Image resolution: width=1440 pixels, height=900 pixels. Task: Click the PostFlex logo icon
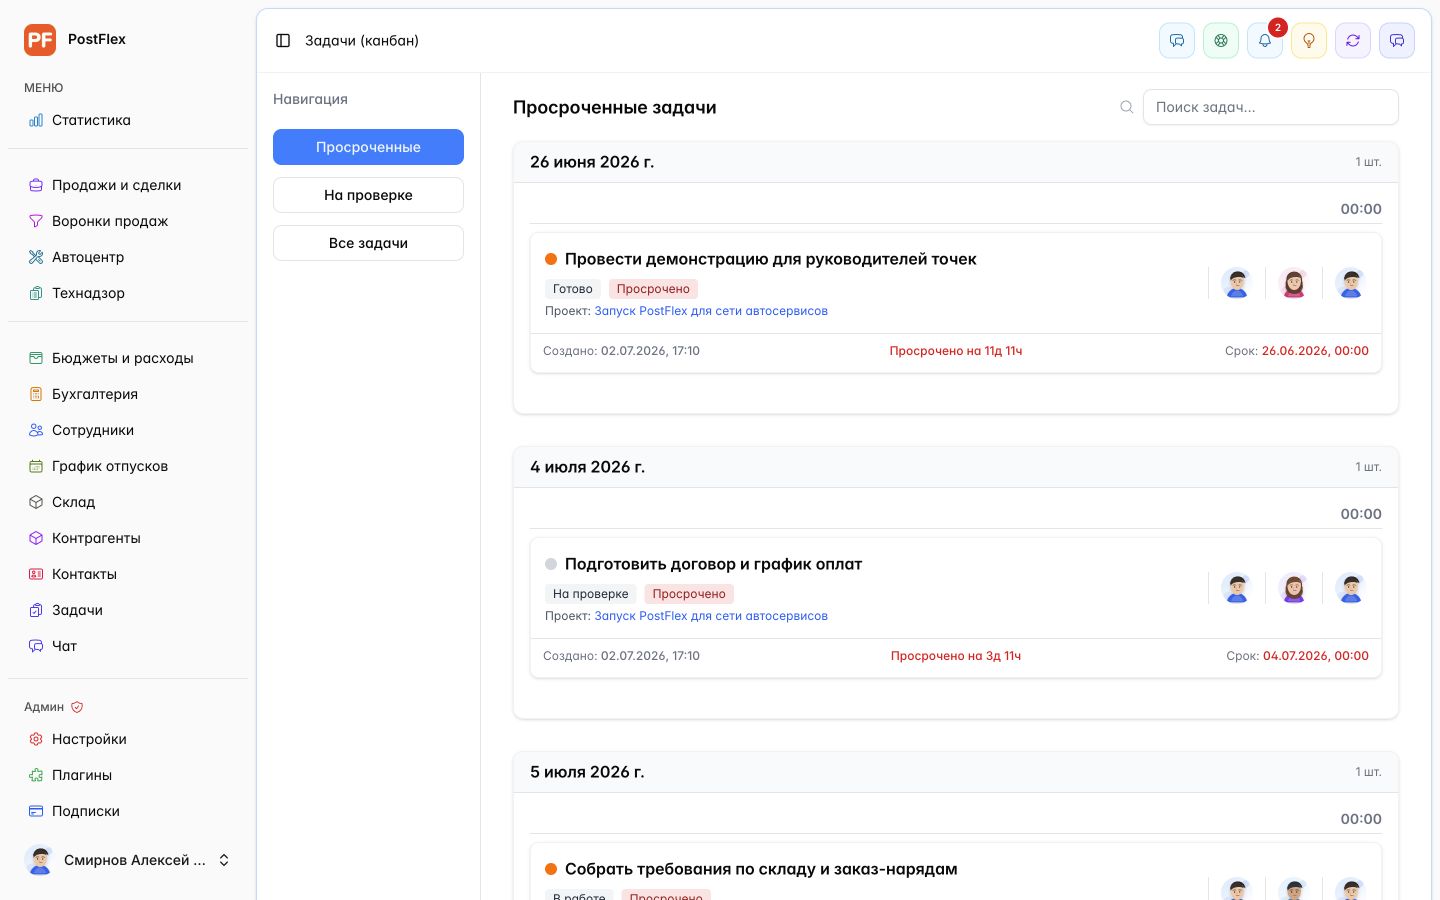tap(40, 40)
